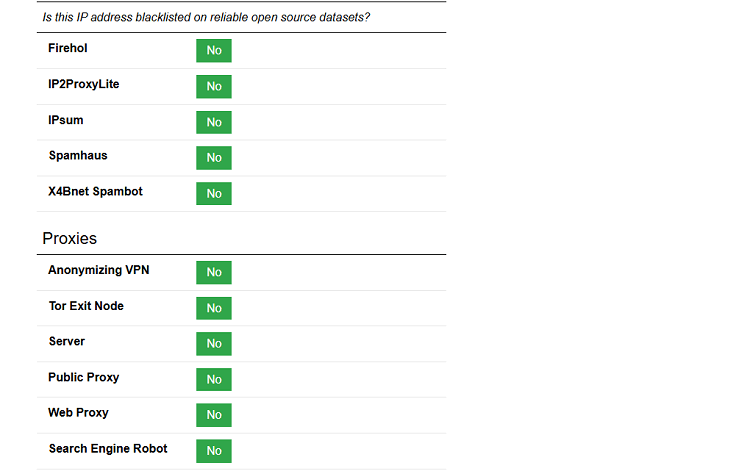
Task: Select the Spamhaus label text
Action: tap(78, 156)
